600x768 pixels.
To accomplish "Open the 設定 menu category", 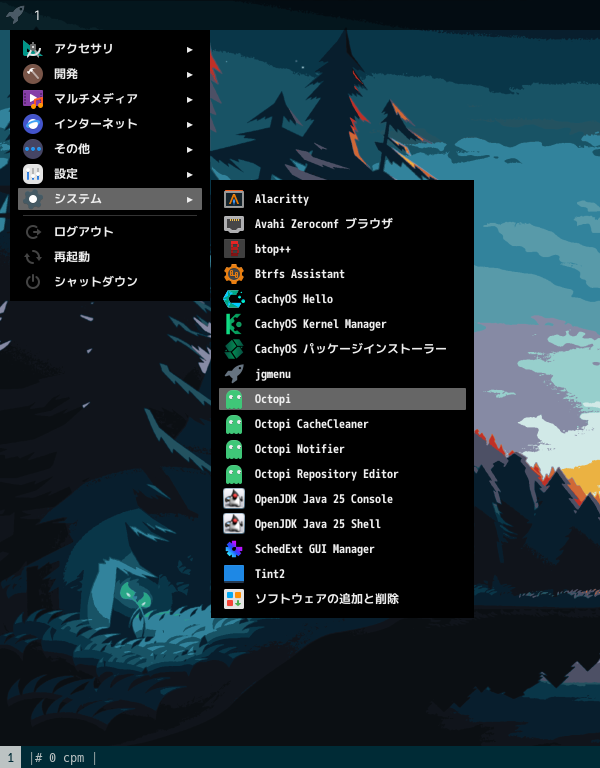I will tap(110, 174).
